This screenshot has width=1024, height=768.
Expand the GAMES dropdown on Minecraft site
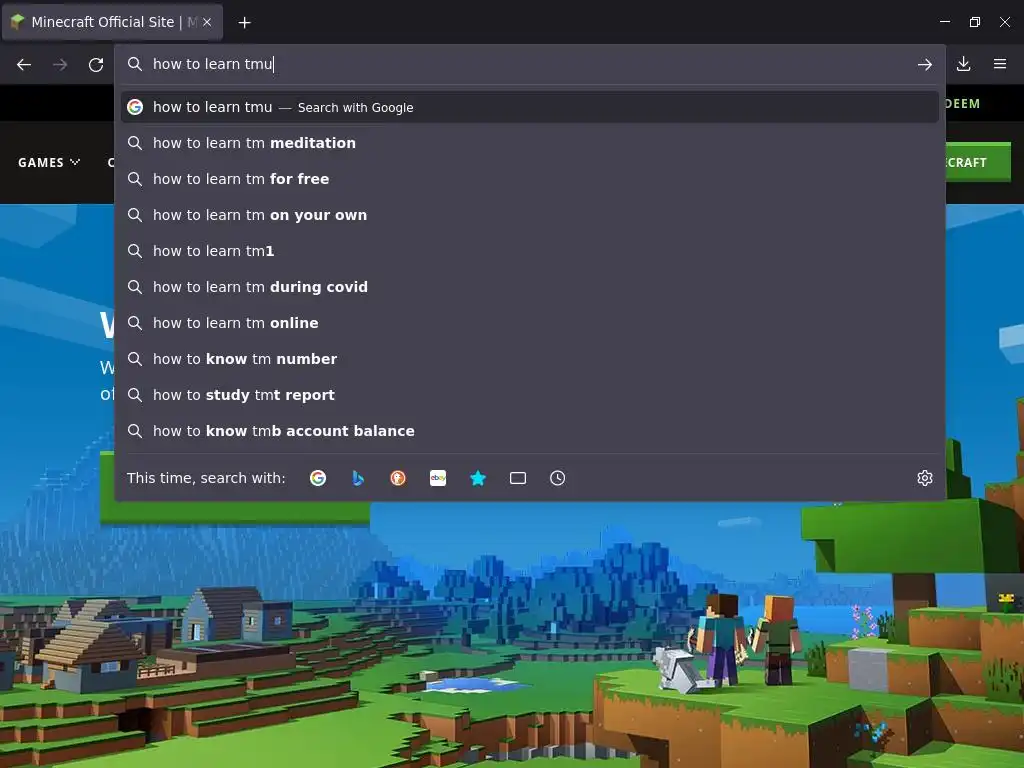click(49, 163)
